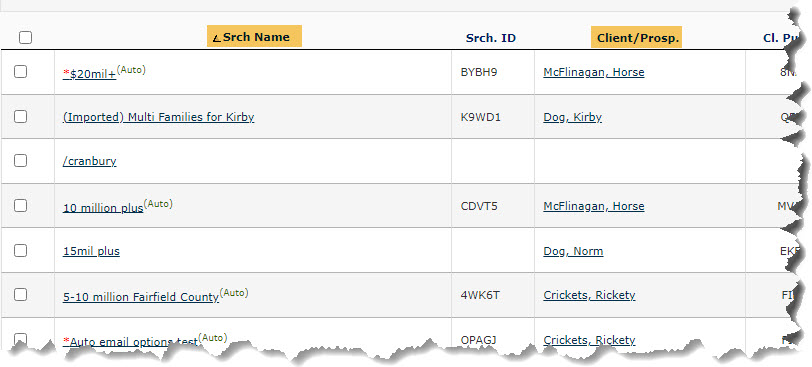
Task: Select the 15mil plus row checkbox
Action: [20, 251]
